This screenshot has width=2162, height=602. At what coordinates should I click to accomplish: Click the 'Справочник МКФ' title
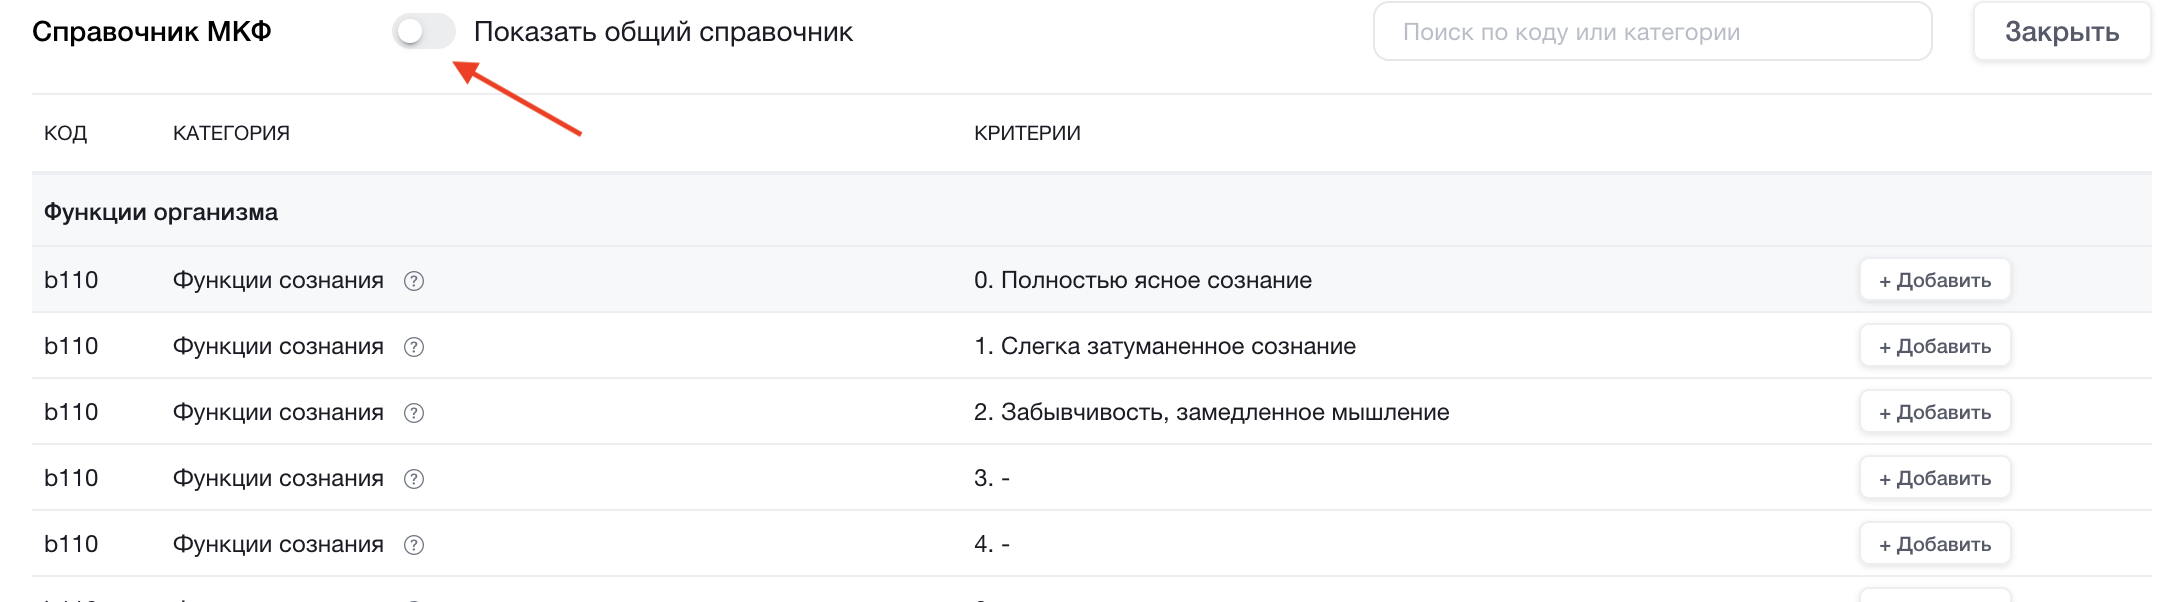pos(152,32)
